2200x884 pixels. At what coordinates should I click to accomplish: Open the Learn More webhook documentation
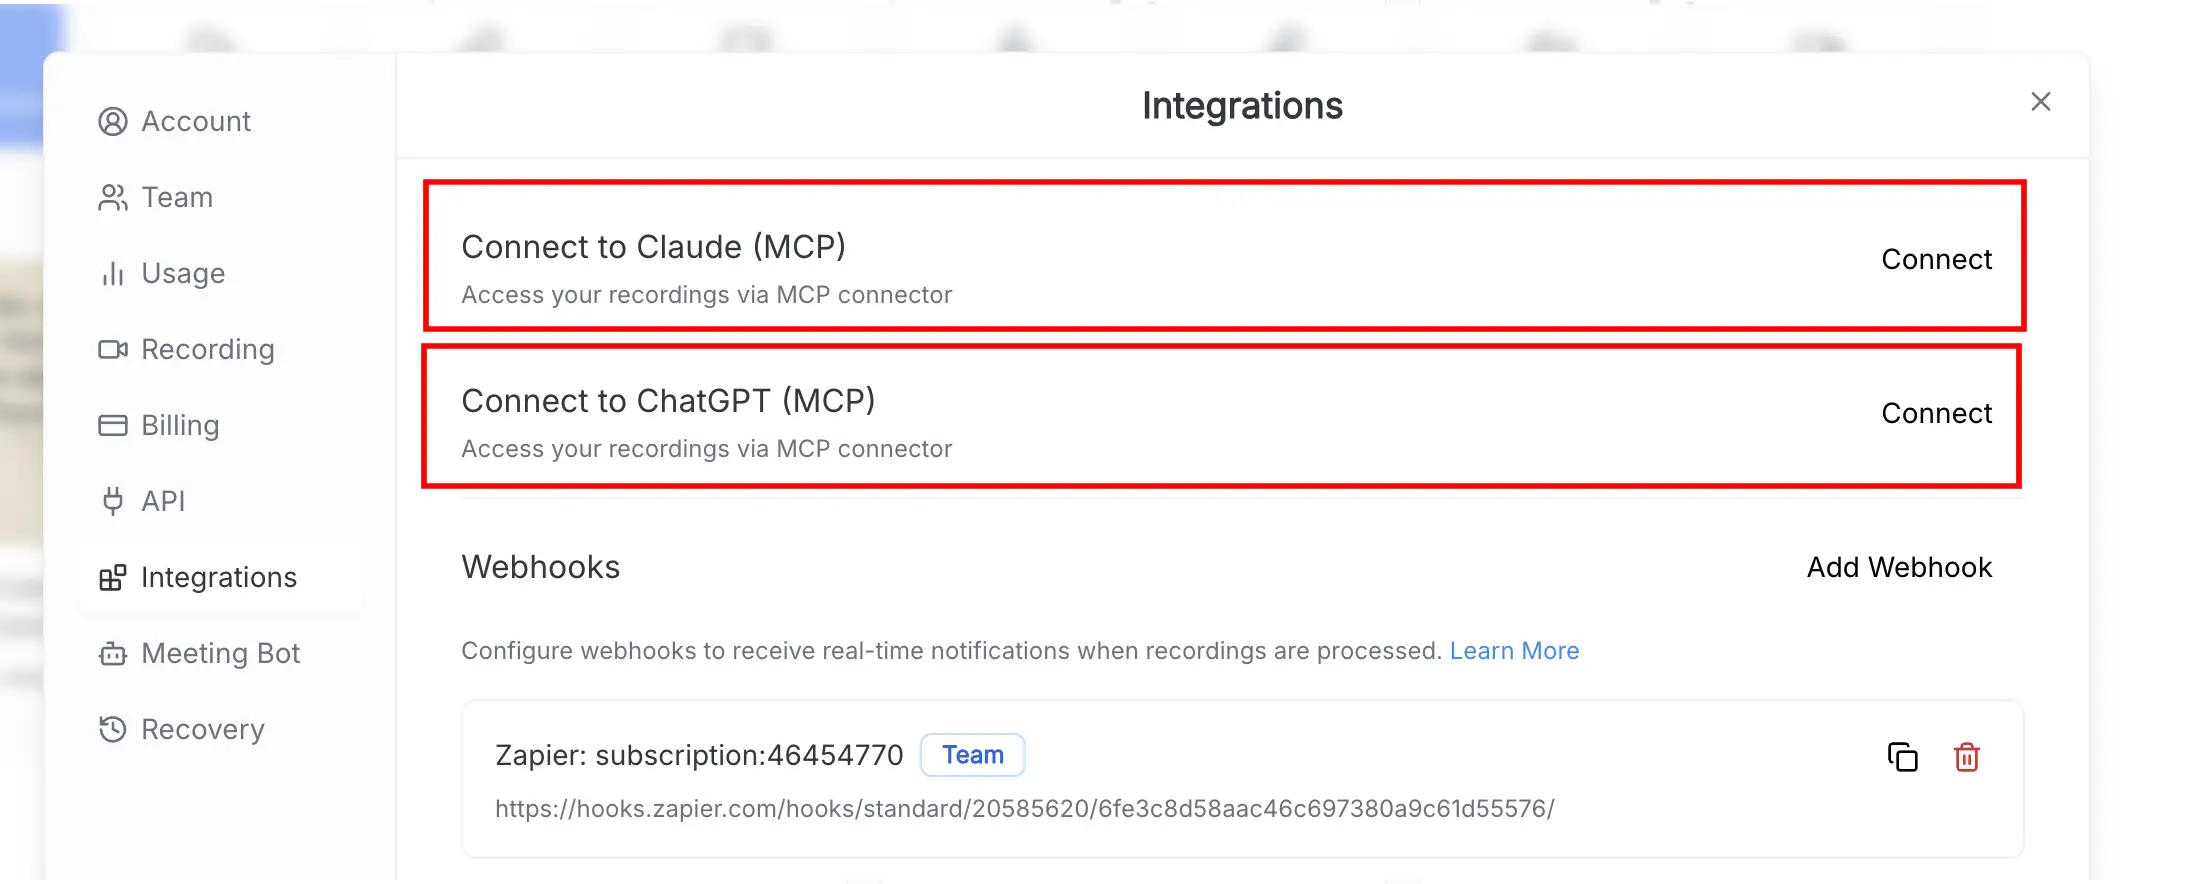1514,650
